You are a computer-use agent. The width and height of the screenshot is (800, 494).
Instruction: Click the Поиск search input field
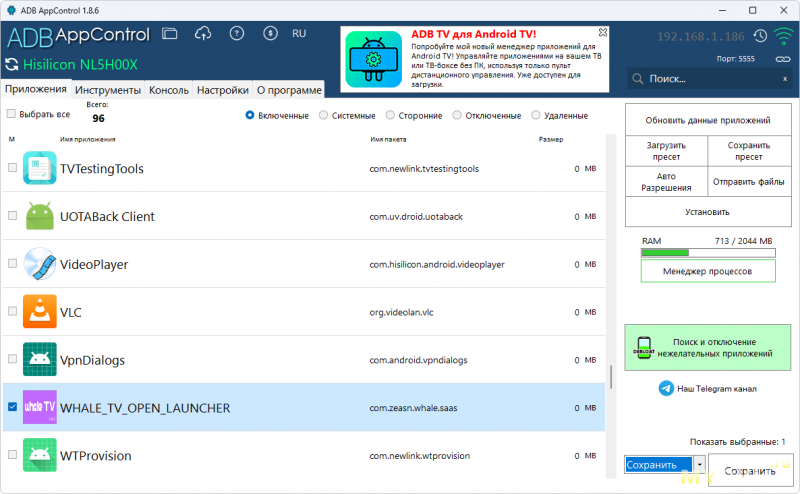[x=709, y=79]
